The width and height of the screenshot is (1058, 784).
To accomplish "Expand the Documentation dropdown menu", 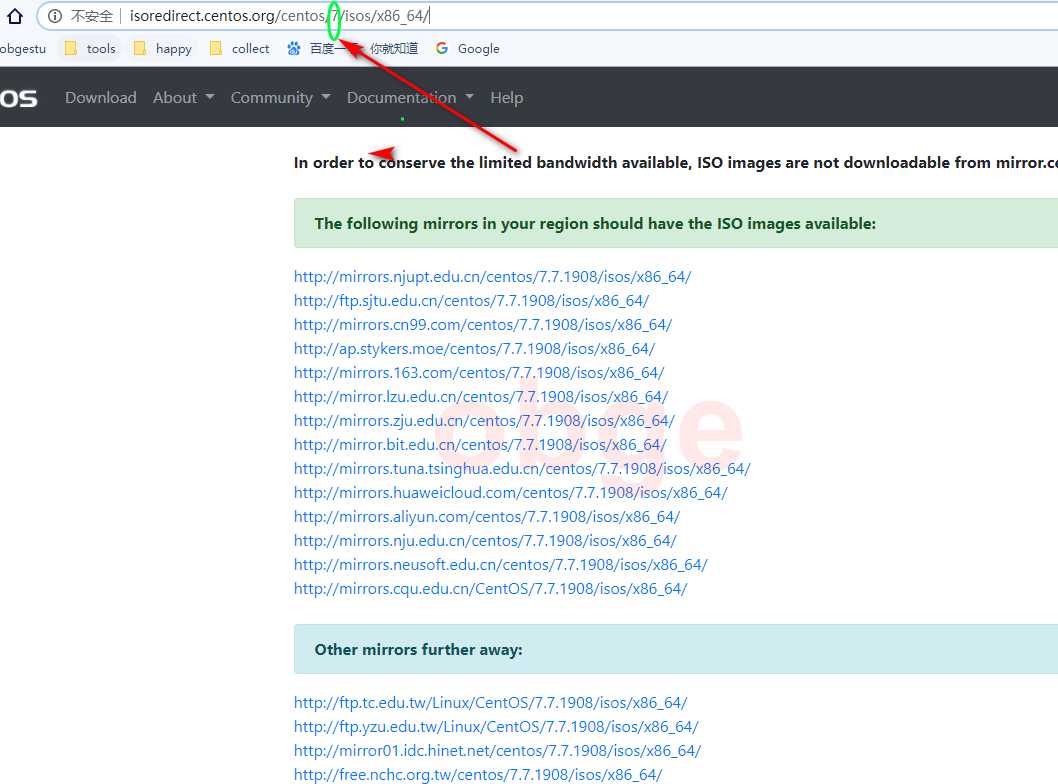I will 410,98.
